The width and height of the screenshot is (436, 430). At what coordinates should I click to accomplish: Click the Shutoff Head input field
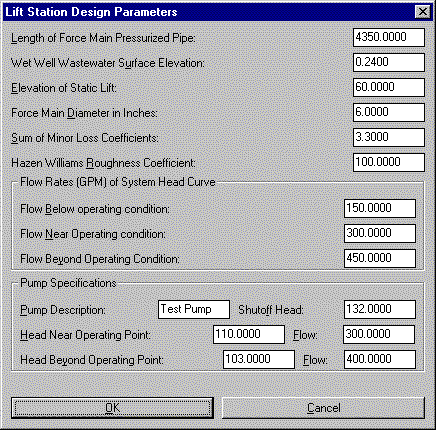[380, 309]
